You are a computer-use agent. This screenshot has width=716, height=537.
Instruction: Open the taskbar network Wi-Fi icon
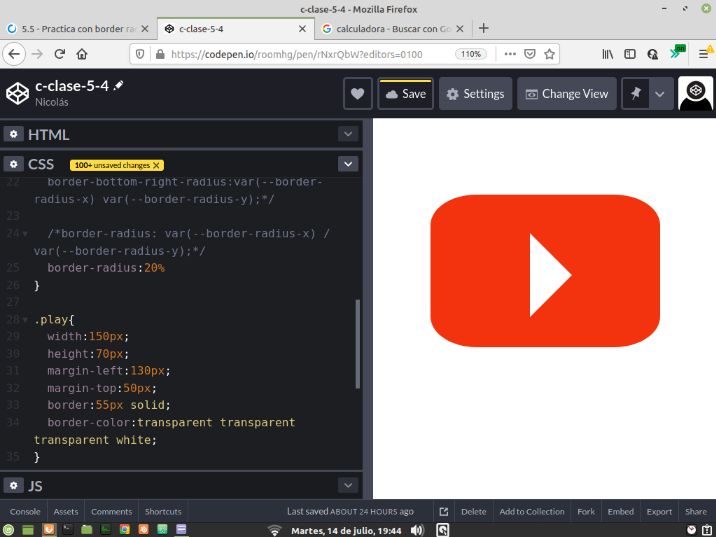tap(274, 530)
